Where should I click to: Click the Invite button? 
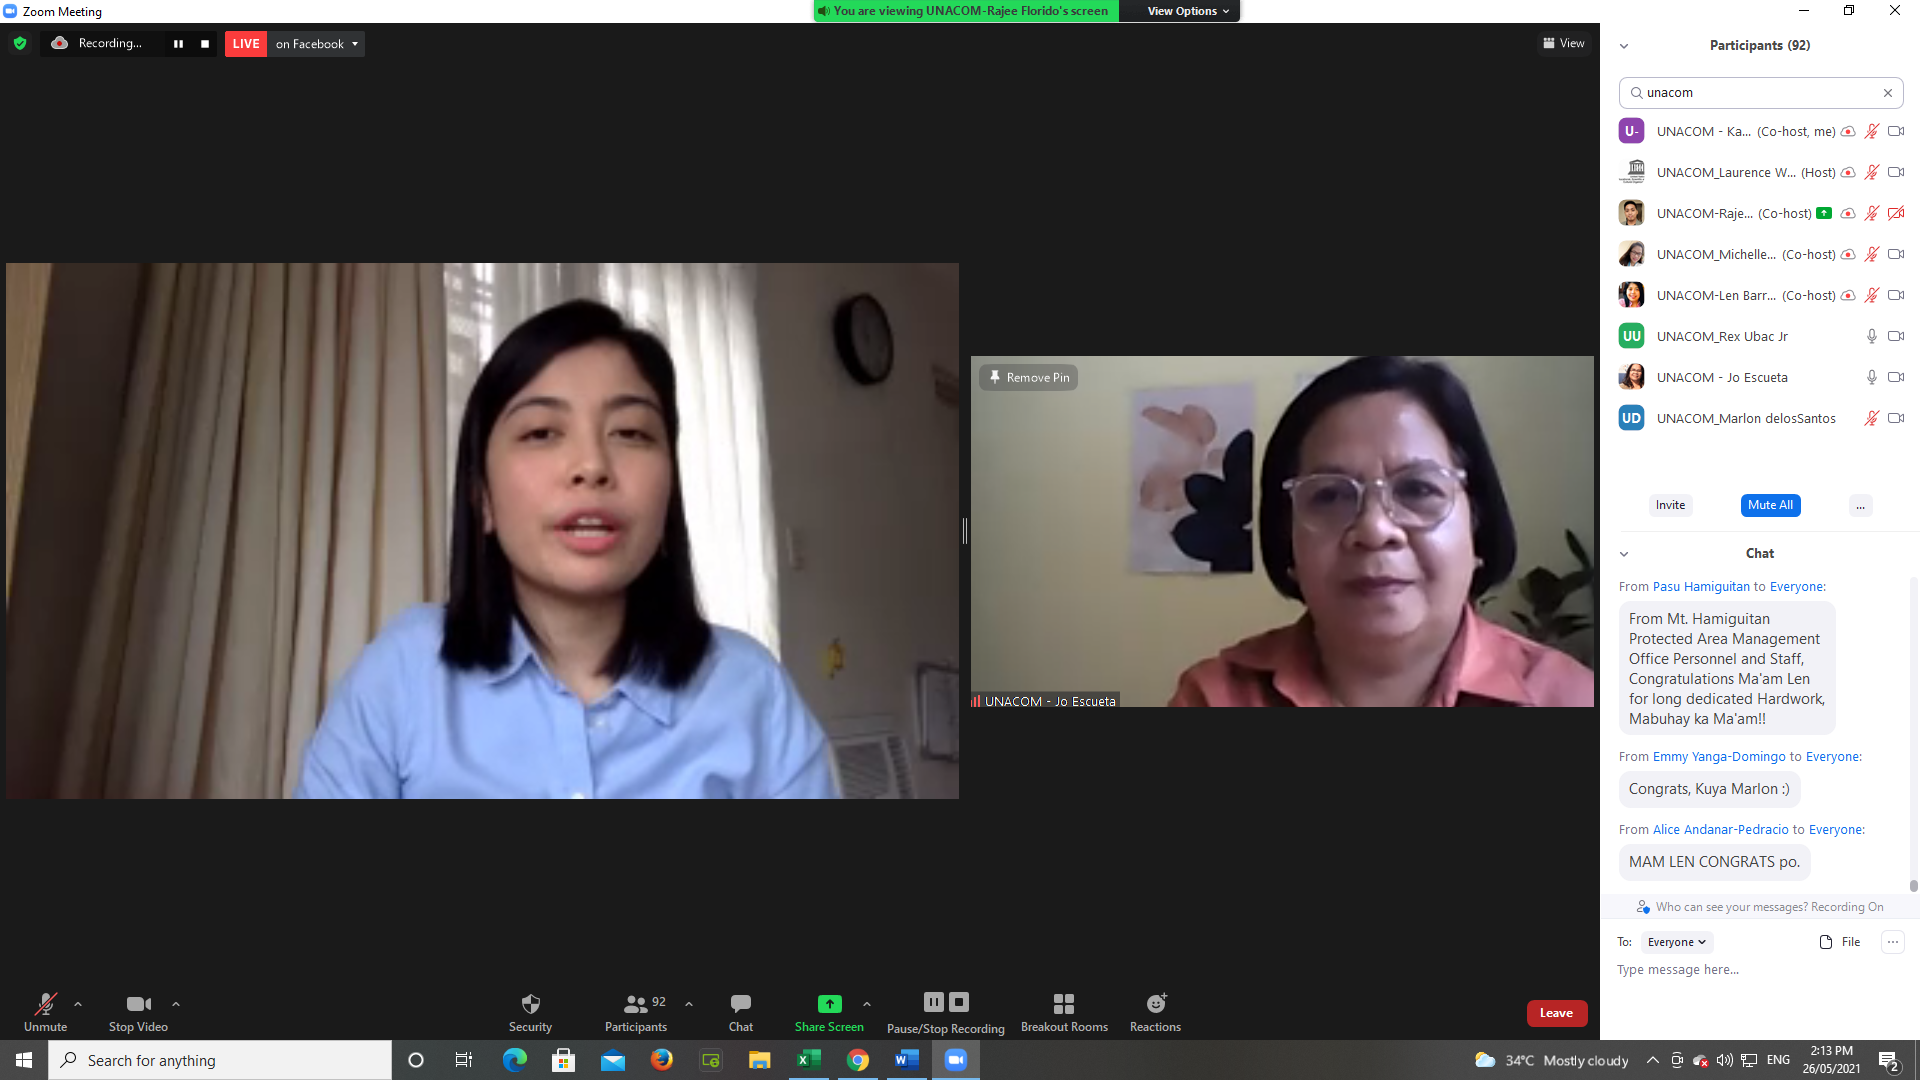point(1670,505)
